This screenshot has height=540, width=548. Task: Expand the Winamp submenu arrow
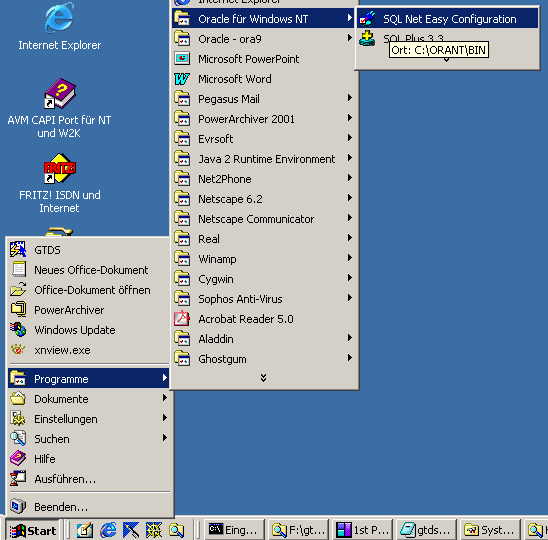pyautogui.click(x=349, y=258)
